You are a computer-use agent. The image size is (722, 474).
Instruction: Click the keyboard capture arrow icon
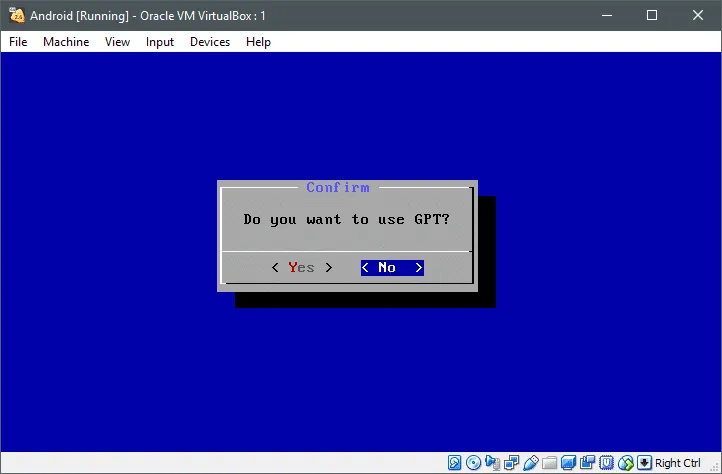(x=644, y=462)
